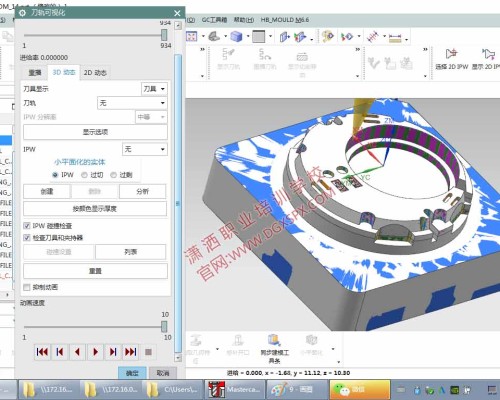Click the dialog settings gear icon
The image size is (500, 400).
(22, 13)
